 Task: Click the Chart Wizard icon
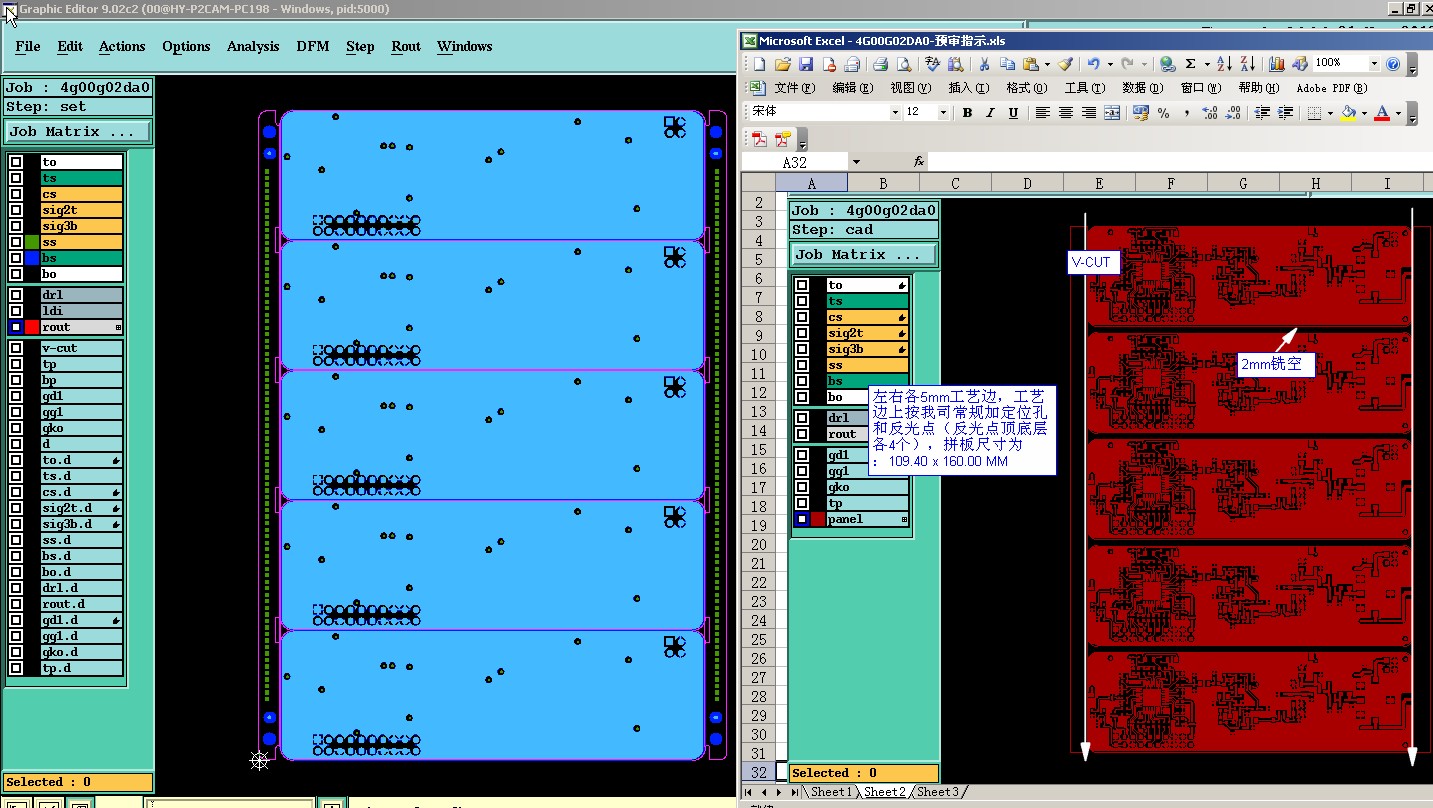(x=1276, y=64)
